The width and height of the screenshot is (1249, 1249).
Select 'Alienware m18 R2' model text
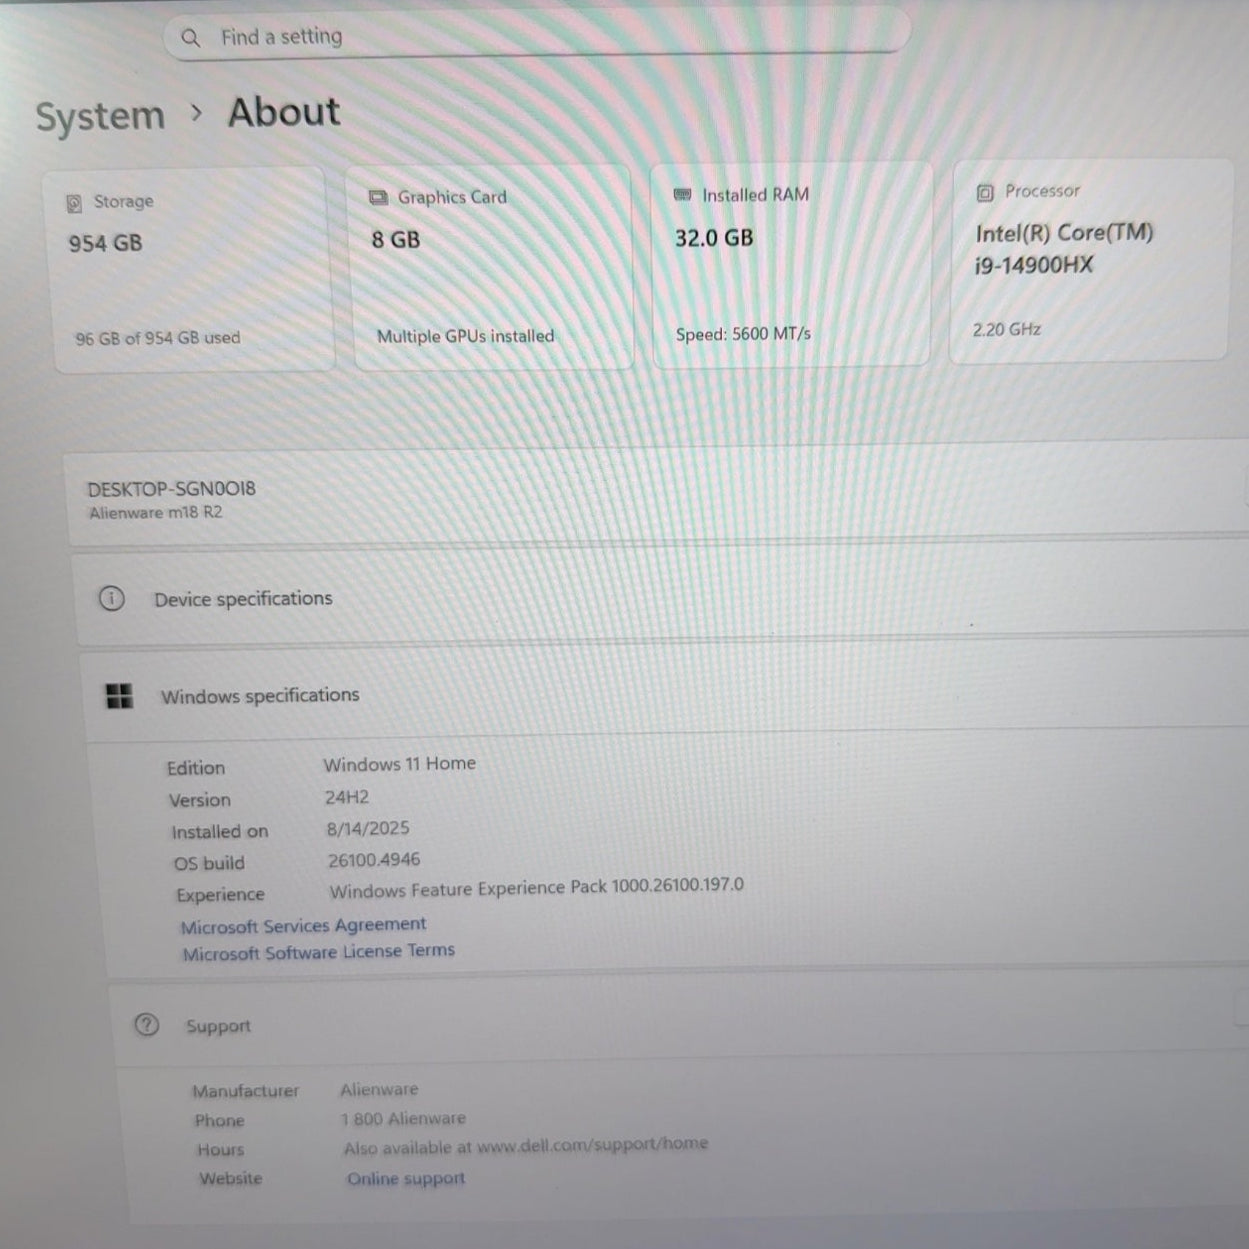tap(156, 513)
